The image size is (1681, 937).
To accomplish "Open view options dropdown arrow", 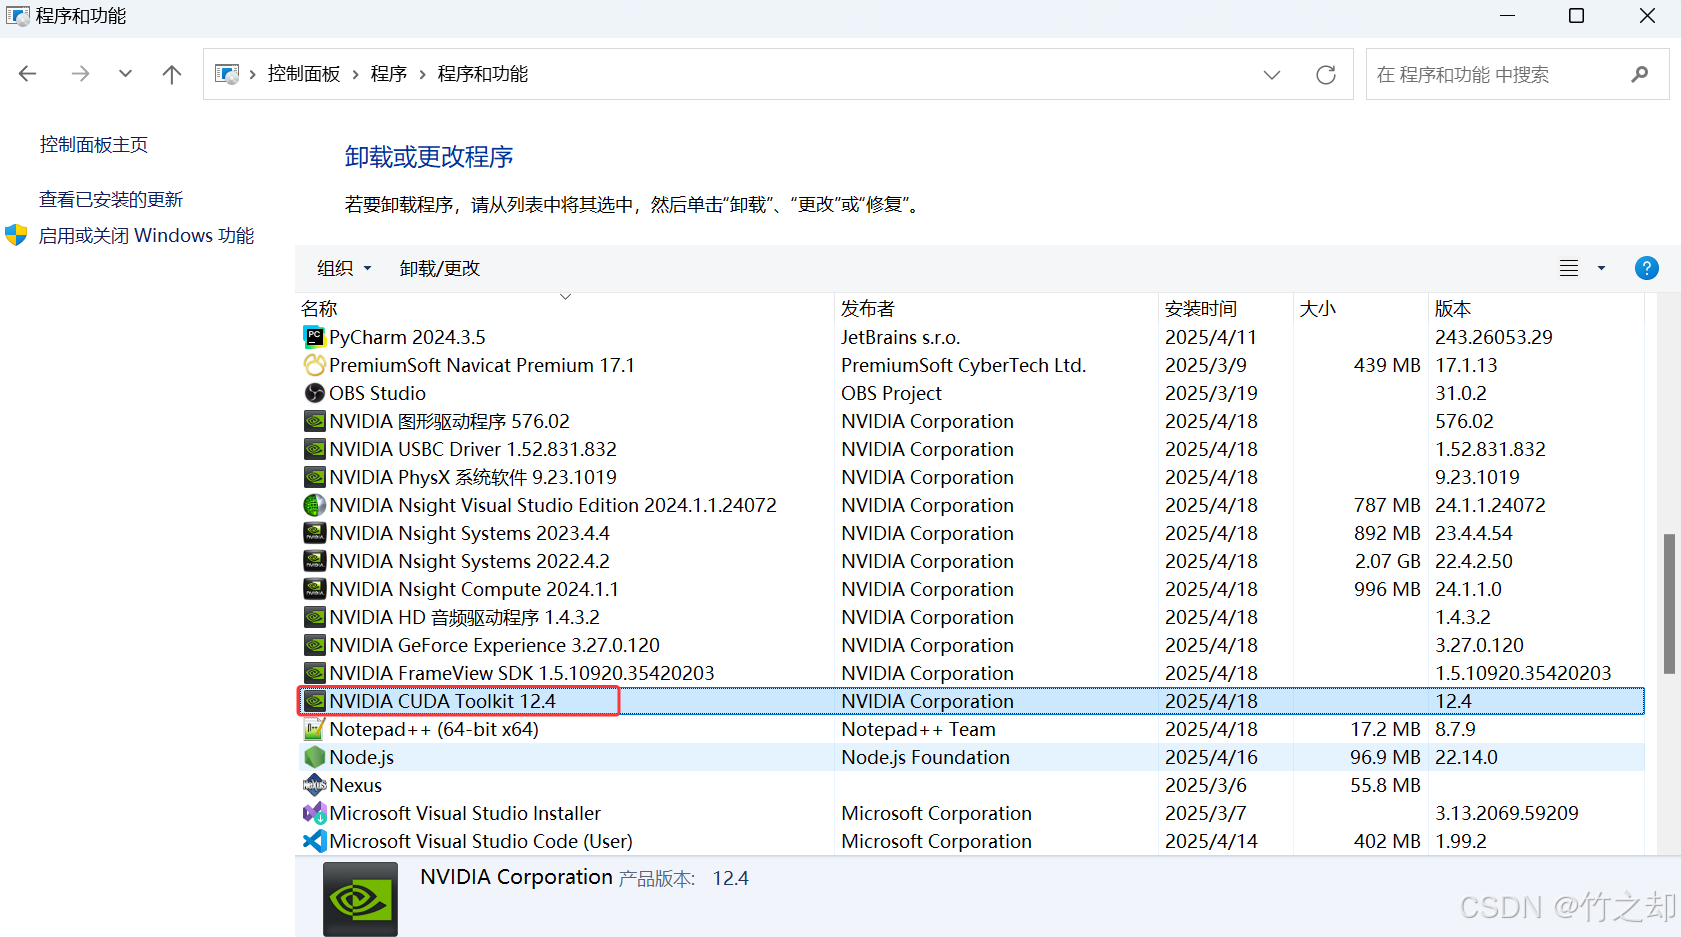I will [1601, 268].
